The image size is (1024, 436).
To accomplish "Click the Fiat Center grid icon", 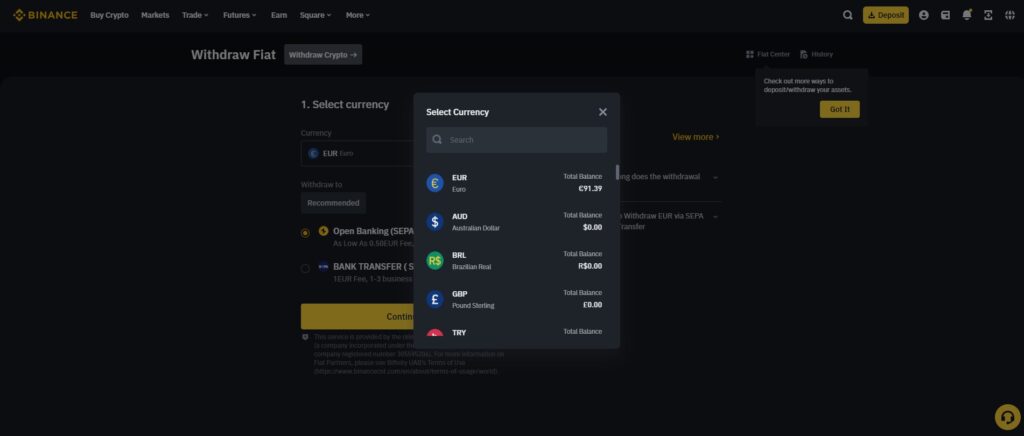I will coord(750,54).
